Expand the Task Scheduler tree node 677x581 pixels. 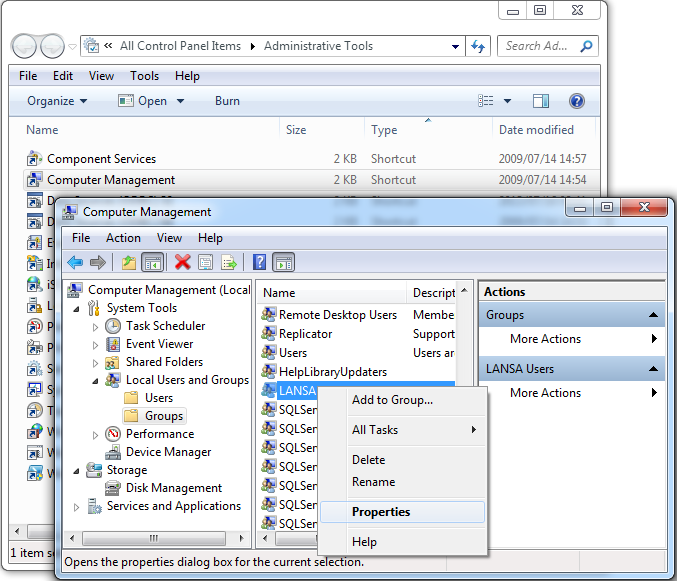(95, 327)
